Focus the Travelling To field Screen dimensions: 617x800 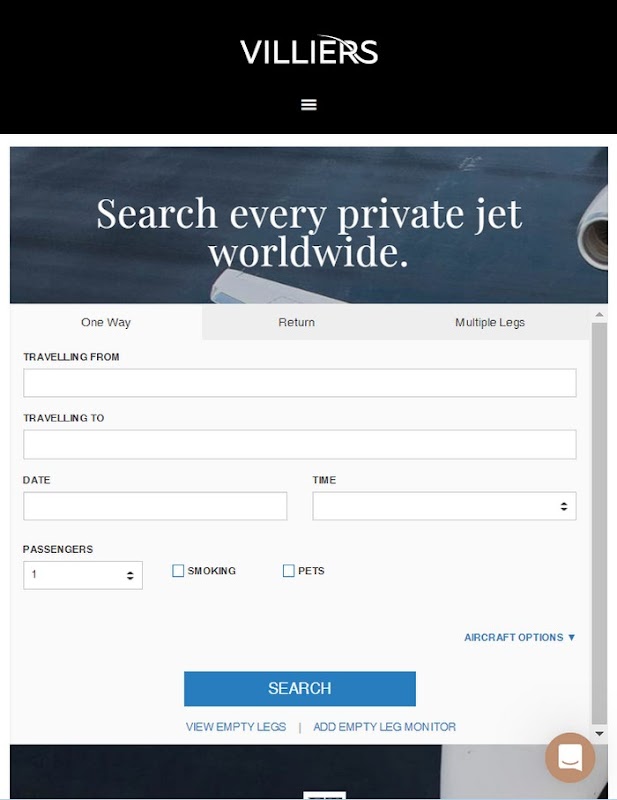[300, 444]
